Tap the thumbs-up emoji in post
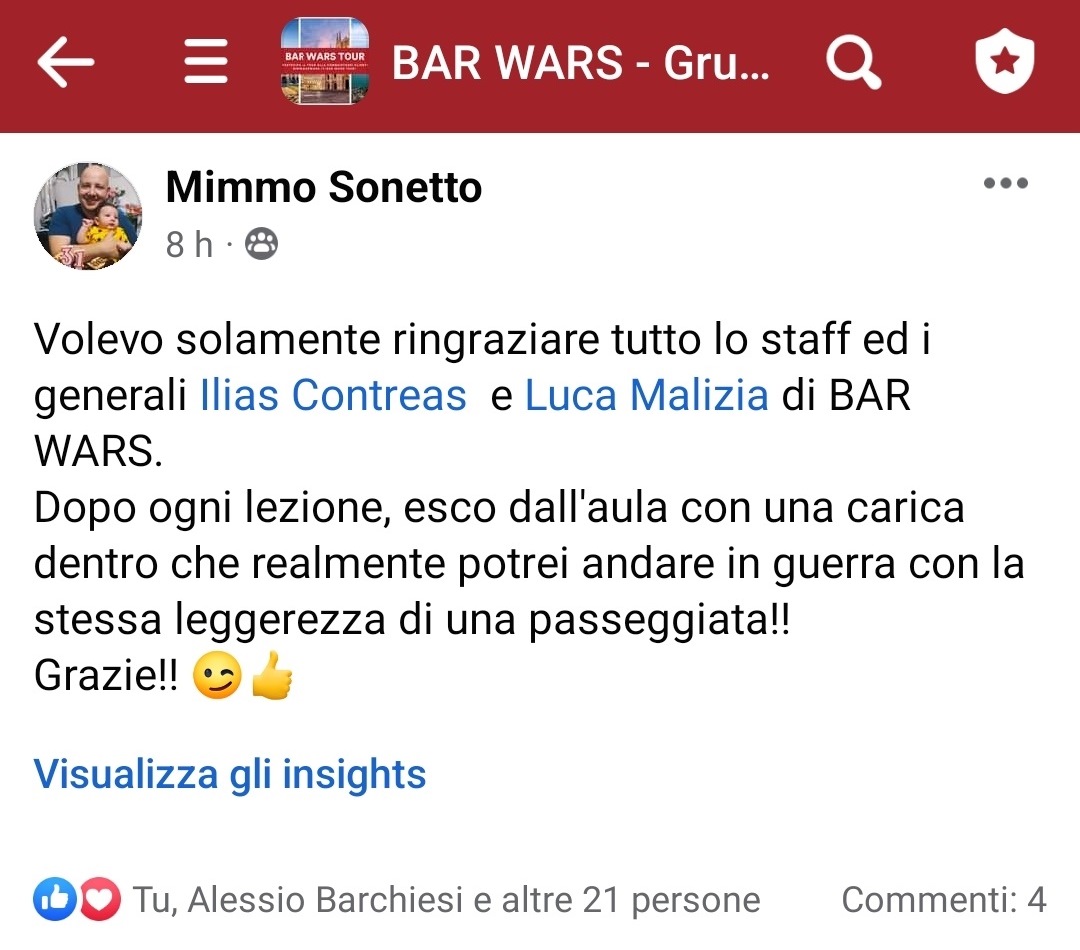Image resolution: width=1080 pixels, height=950 pixels. [273, 675]
